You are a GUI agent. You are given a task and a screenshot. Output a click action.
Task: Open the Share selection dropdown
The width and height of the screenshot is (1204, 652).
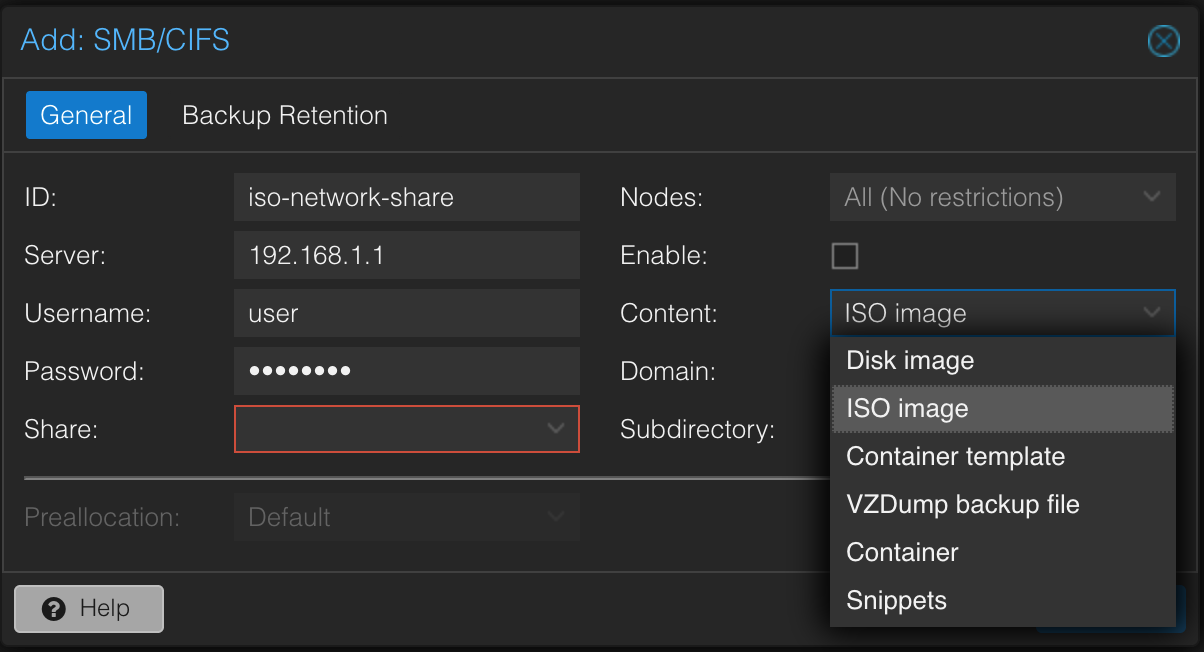[x=406, y=429]
